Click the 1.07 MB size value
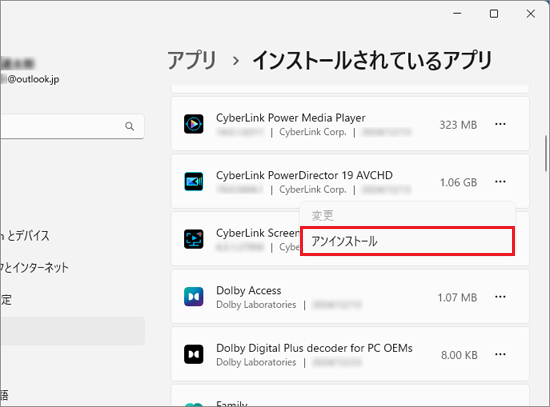 [x=457, y=298]
